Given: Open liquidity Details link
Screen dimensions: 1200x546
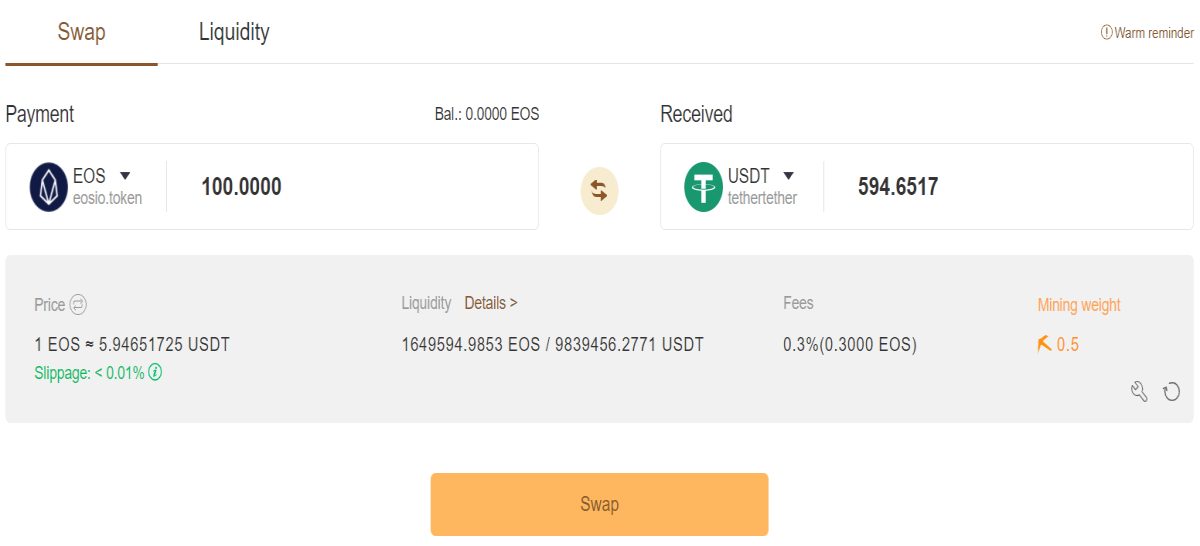Looking at the screenshot, I should tap(491, 303).
